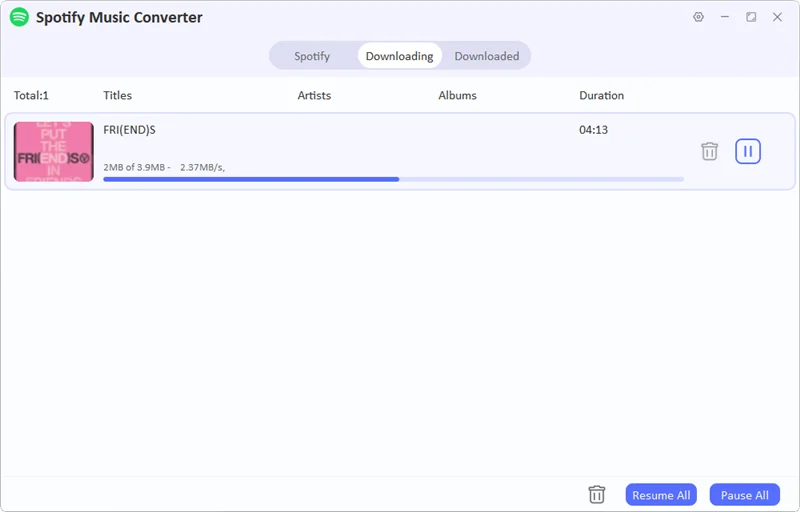Click the bottom trash icon to delete all
The image size is (800, 512).
(x=596, y=494)
